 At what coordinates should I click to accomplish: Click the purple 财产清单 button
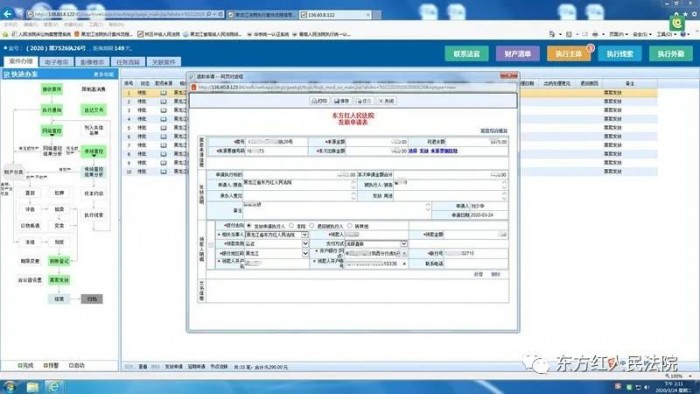517,54
